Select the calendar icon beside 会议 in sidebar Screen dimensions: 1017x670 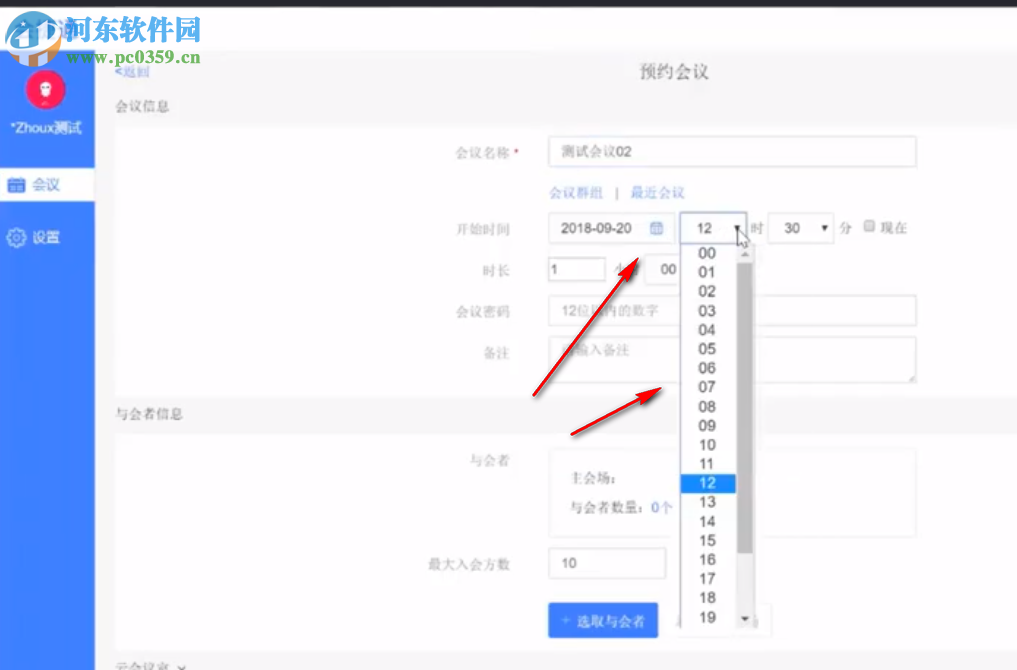17,184
